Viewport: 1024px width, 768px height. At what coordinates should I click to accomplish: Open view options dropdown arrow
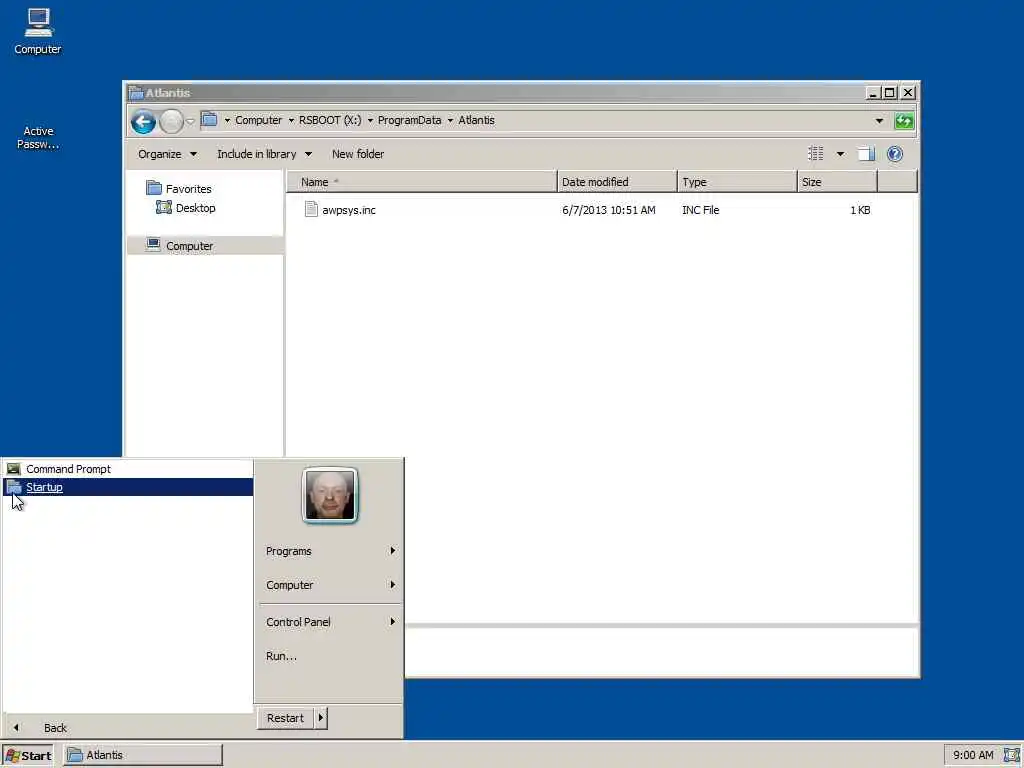point(840,154)
